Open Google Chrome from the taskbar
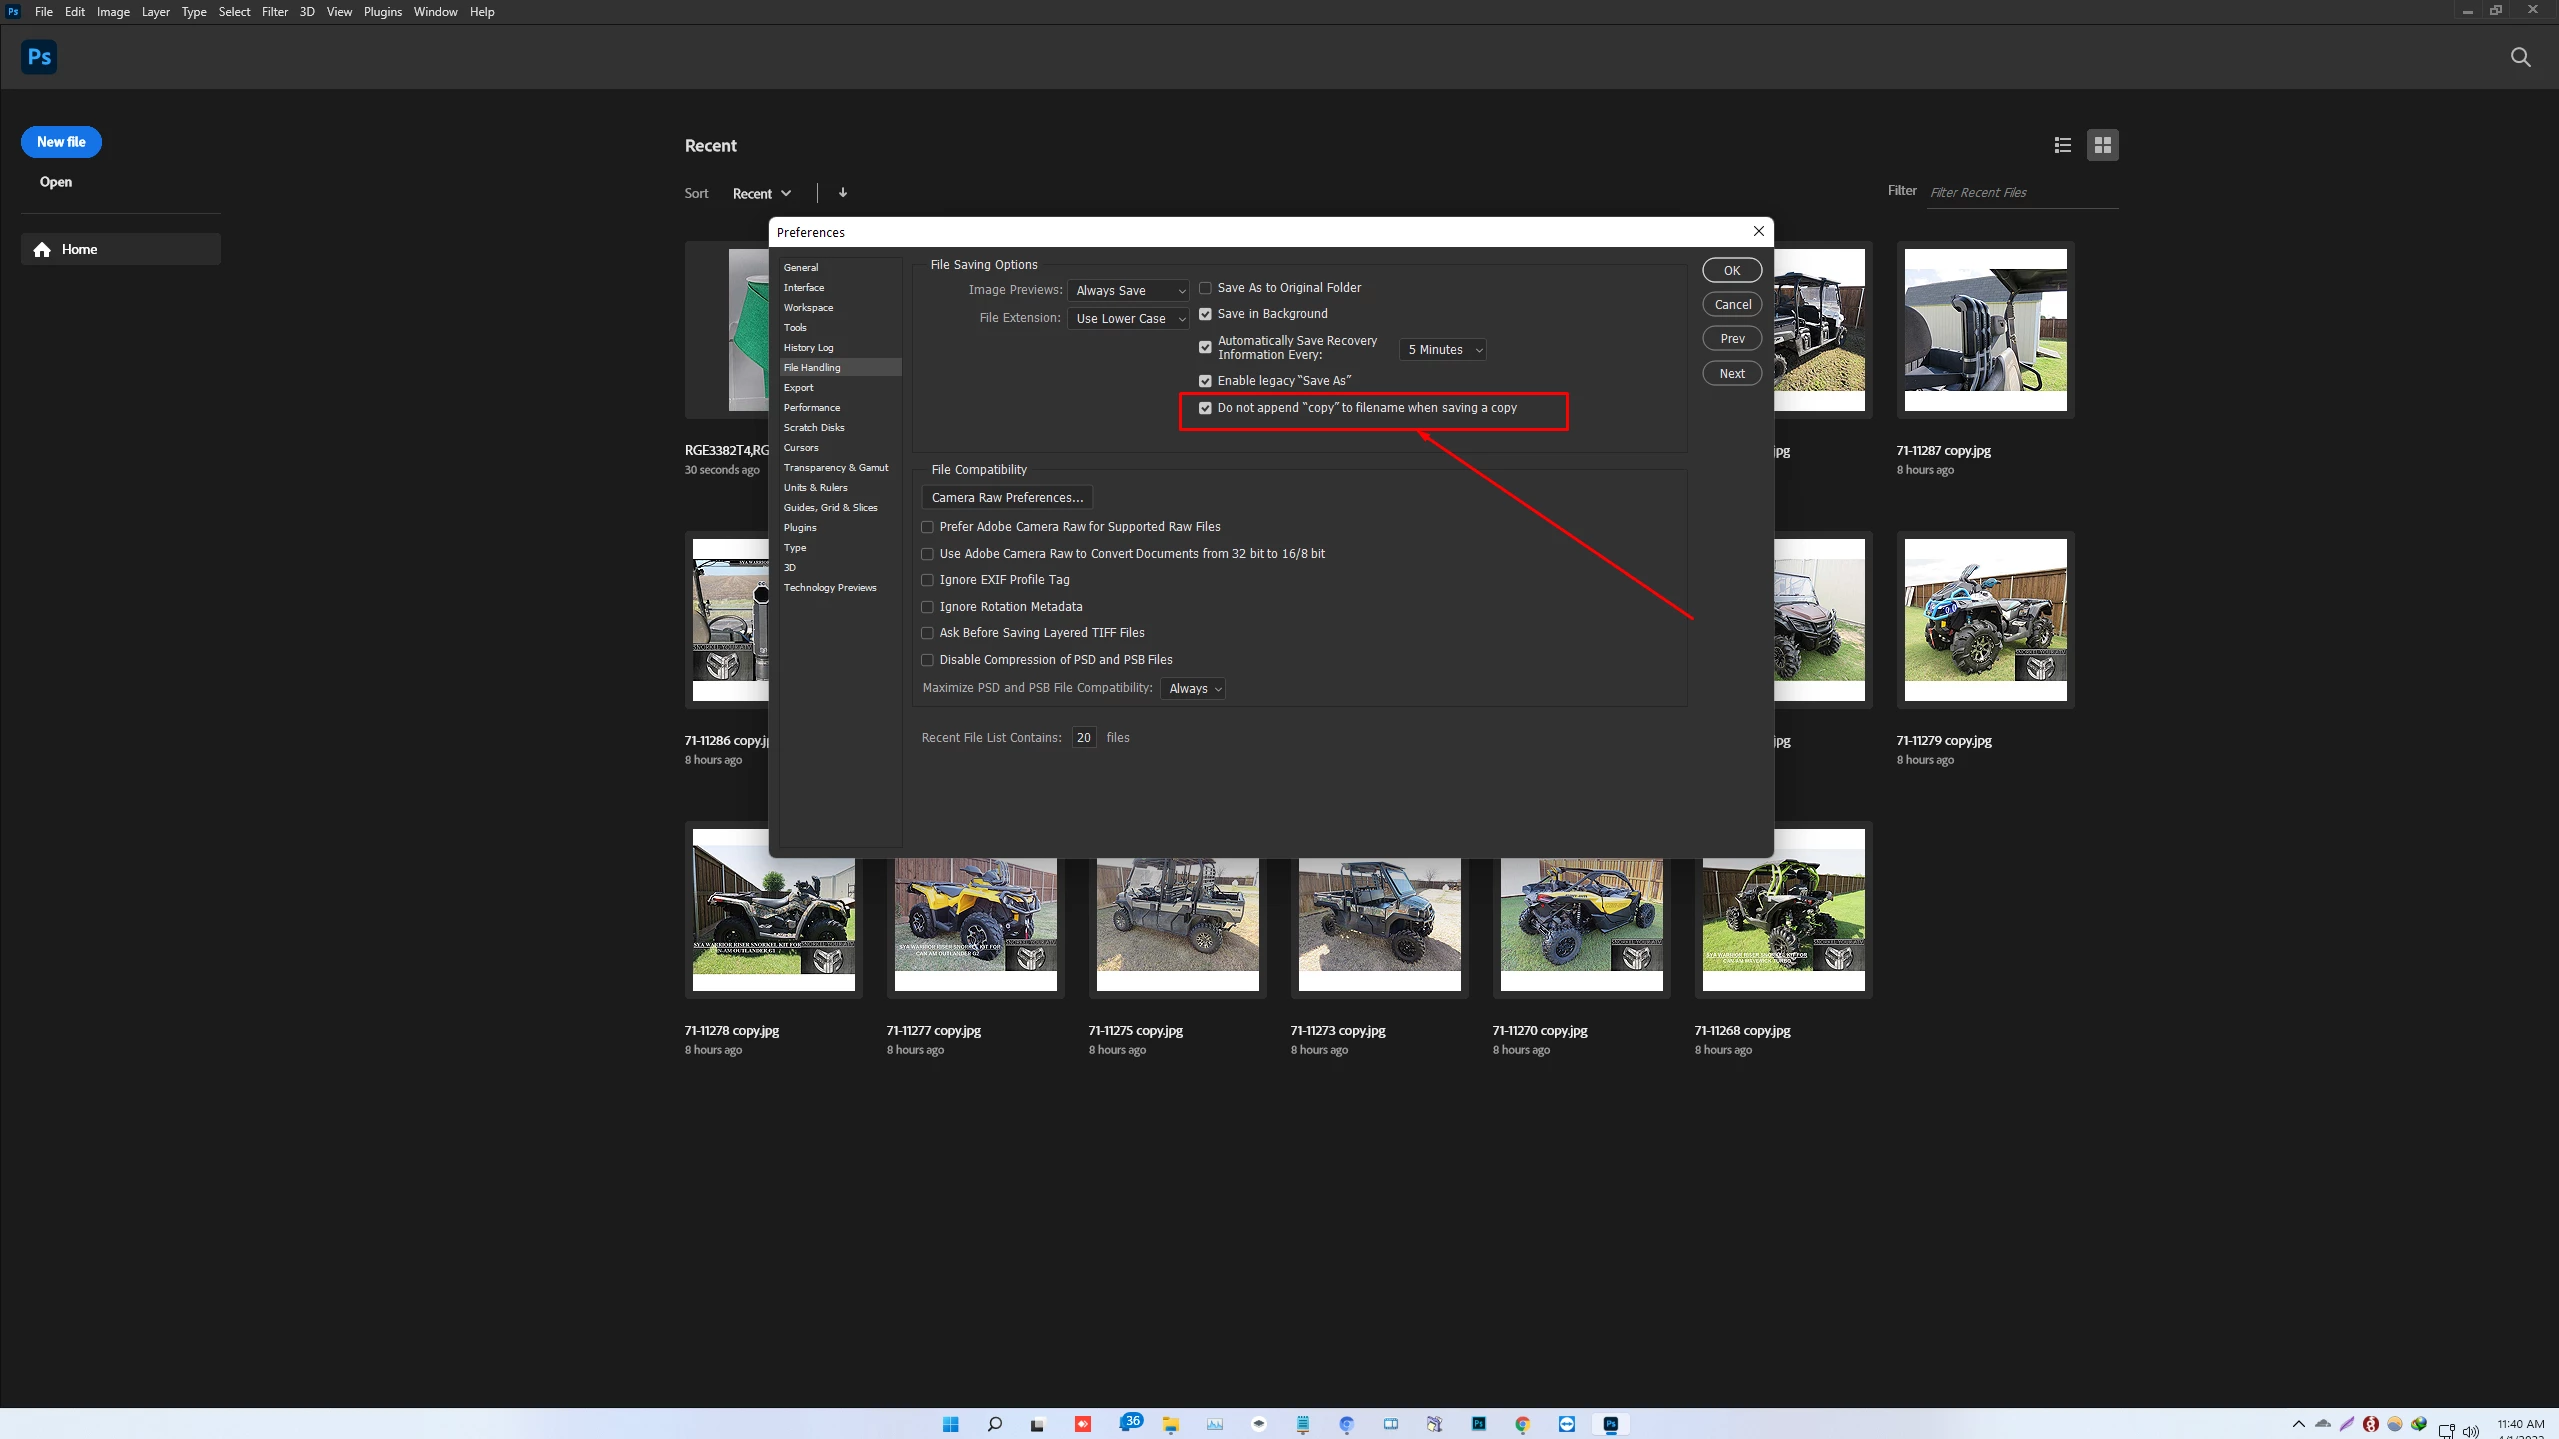Screen dimensions: 2559x1439 (1522, 1424)
